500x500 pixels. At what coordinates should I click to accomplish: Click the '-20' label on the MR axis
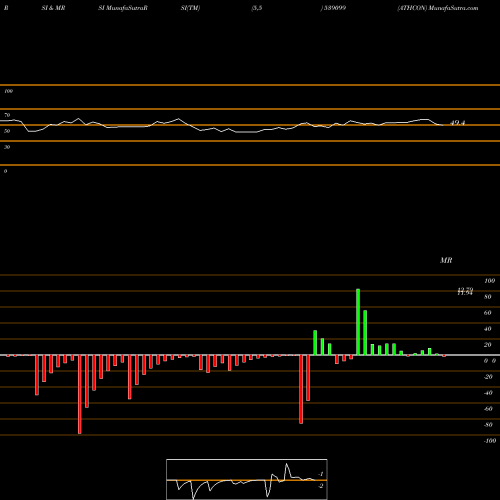click(488, 377)
